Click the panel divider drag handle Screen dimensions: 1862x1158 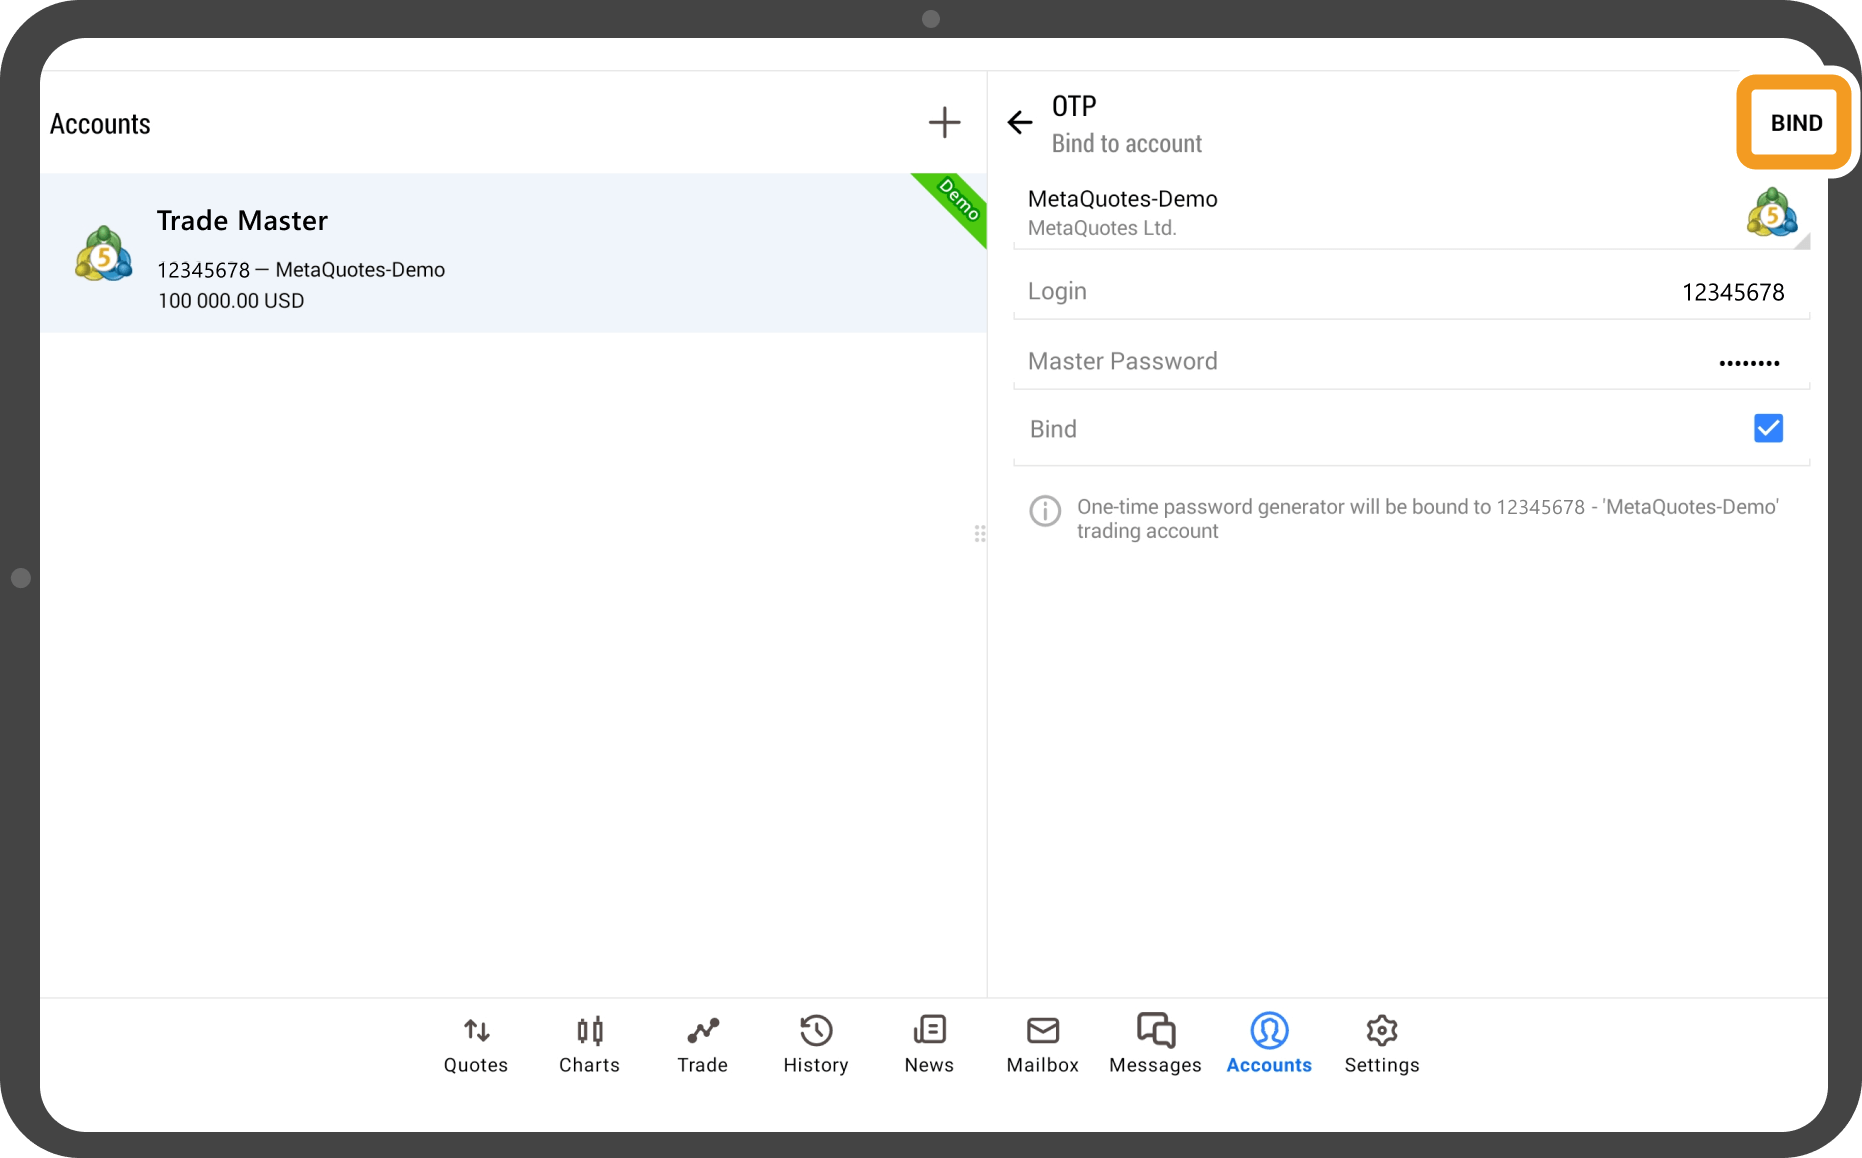click(980, 534)
